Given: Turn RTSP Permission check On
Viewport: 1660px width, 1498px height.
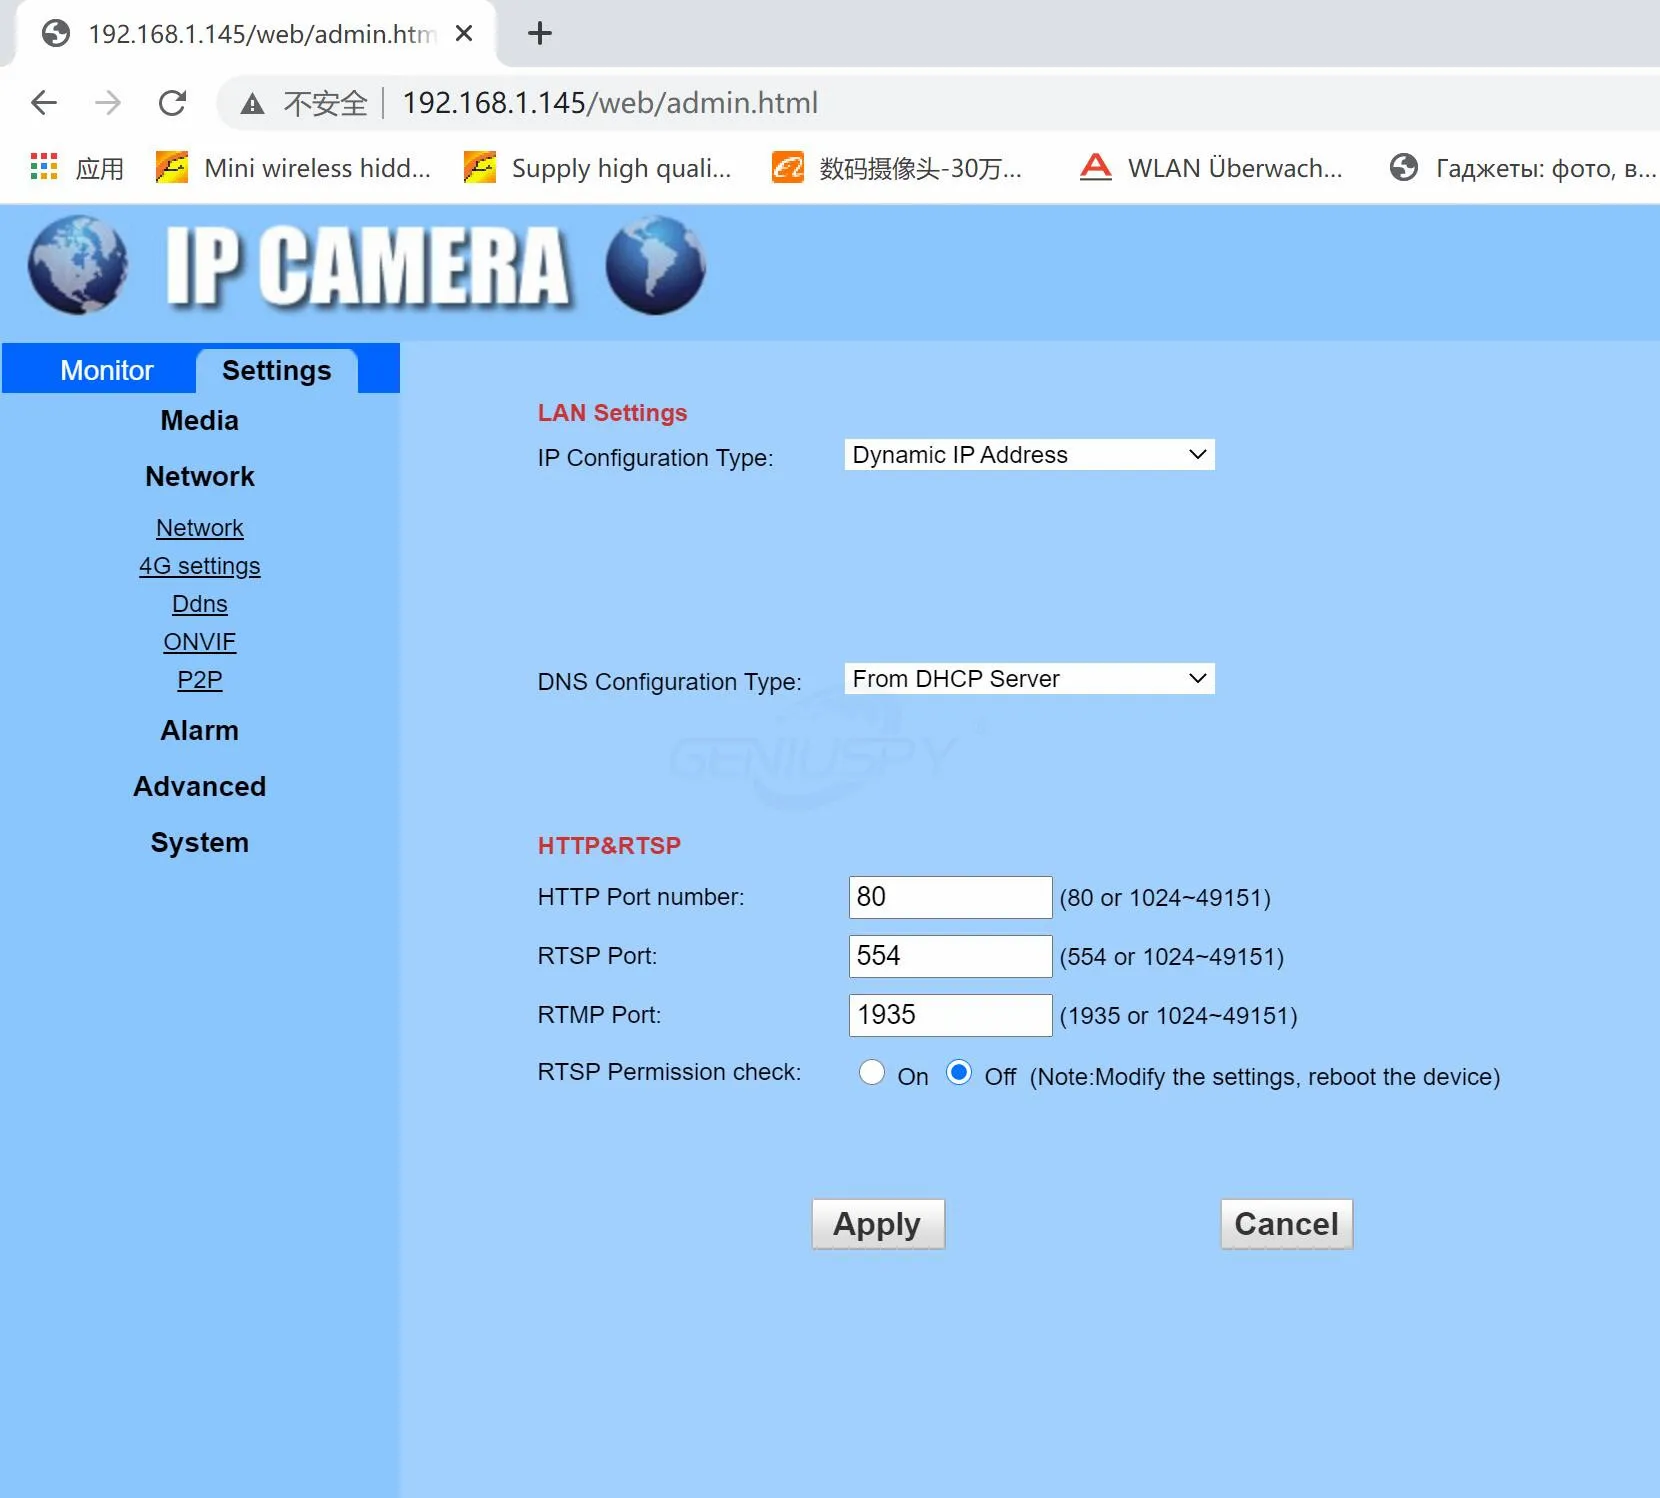Looking at the screenshot, I should (872, 1073).
